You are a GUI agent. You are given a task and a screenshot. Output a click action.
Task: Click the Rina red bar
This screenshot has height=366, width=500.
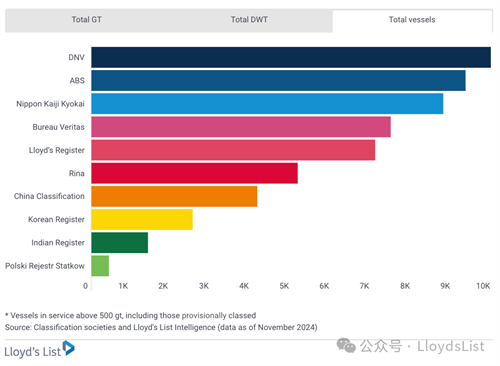click(195, 173)
